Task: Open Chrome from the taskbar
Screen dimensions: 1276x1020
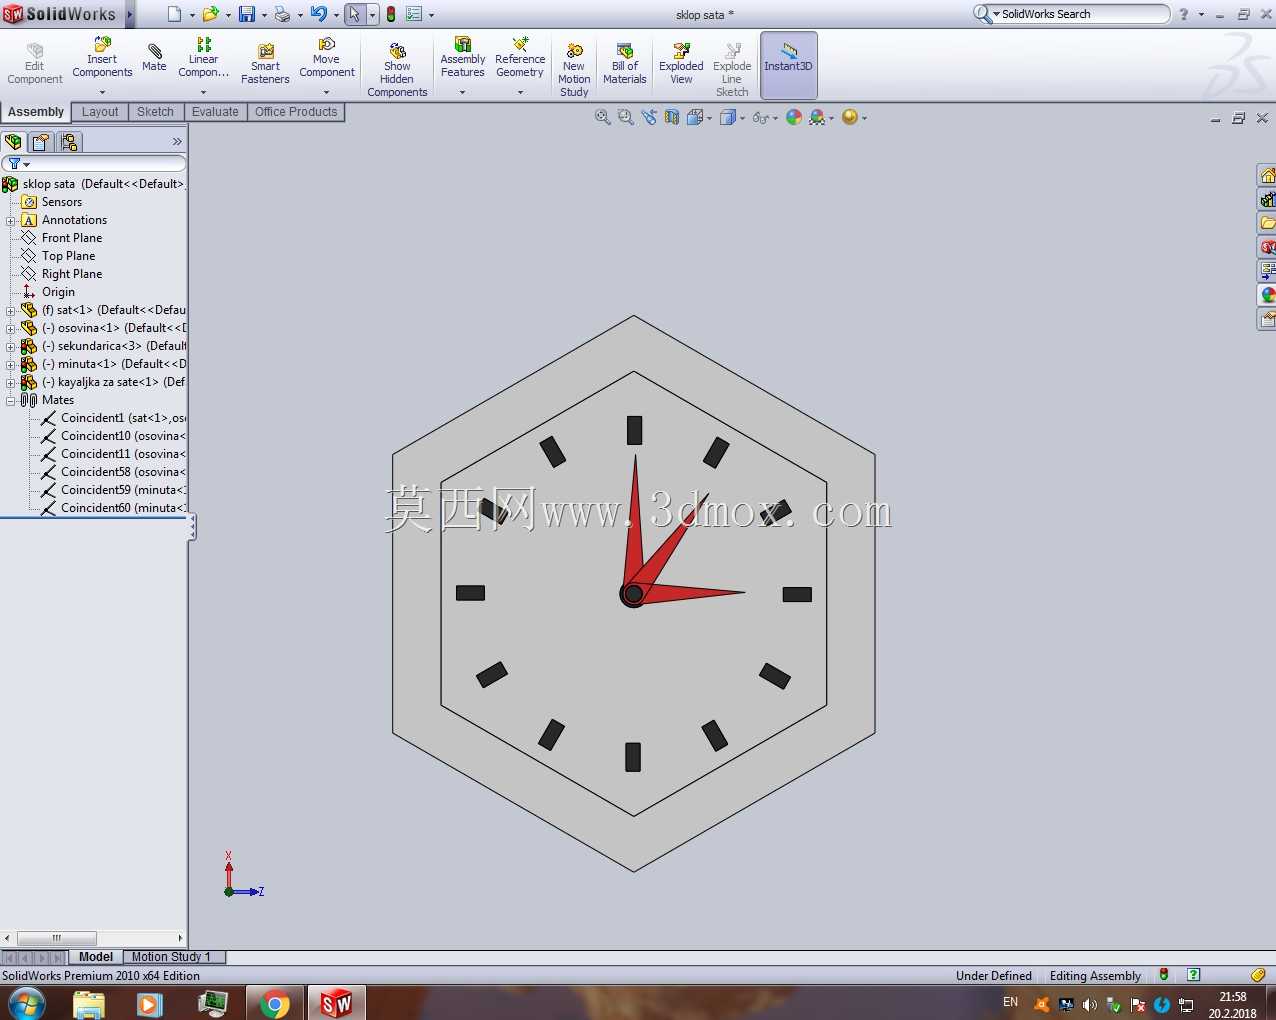Action: pyautogui.click(x=274, y=1003)
